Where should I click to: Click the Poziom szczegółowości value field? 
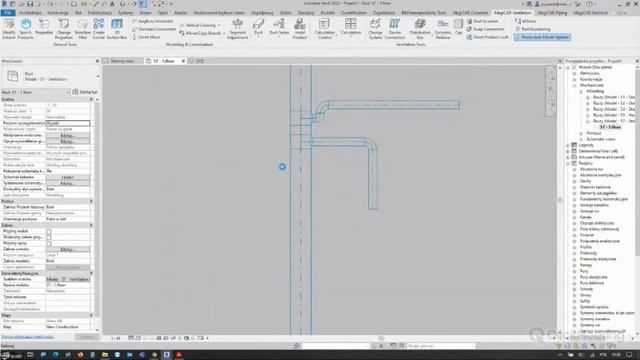click(x=68, y=123)
